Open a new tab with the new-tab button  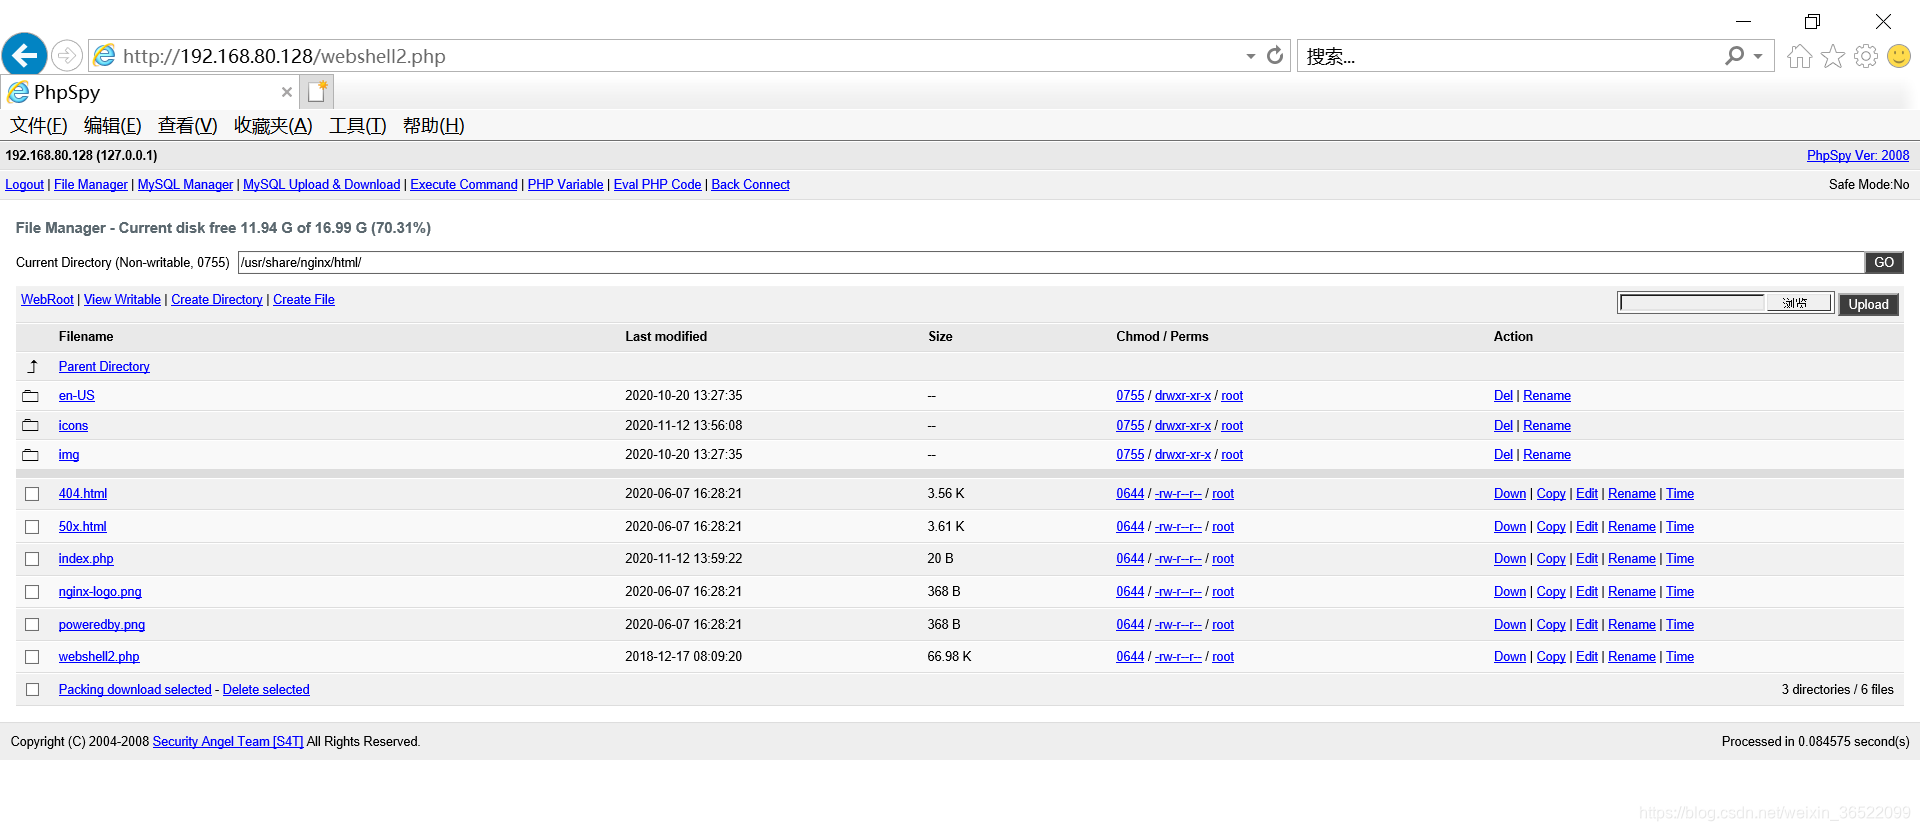point(318,92)
